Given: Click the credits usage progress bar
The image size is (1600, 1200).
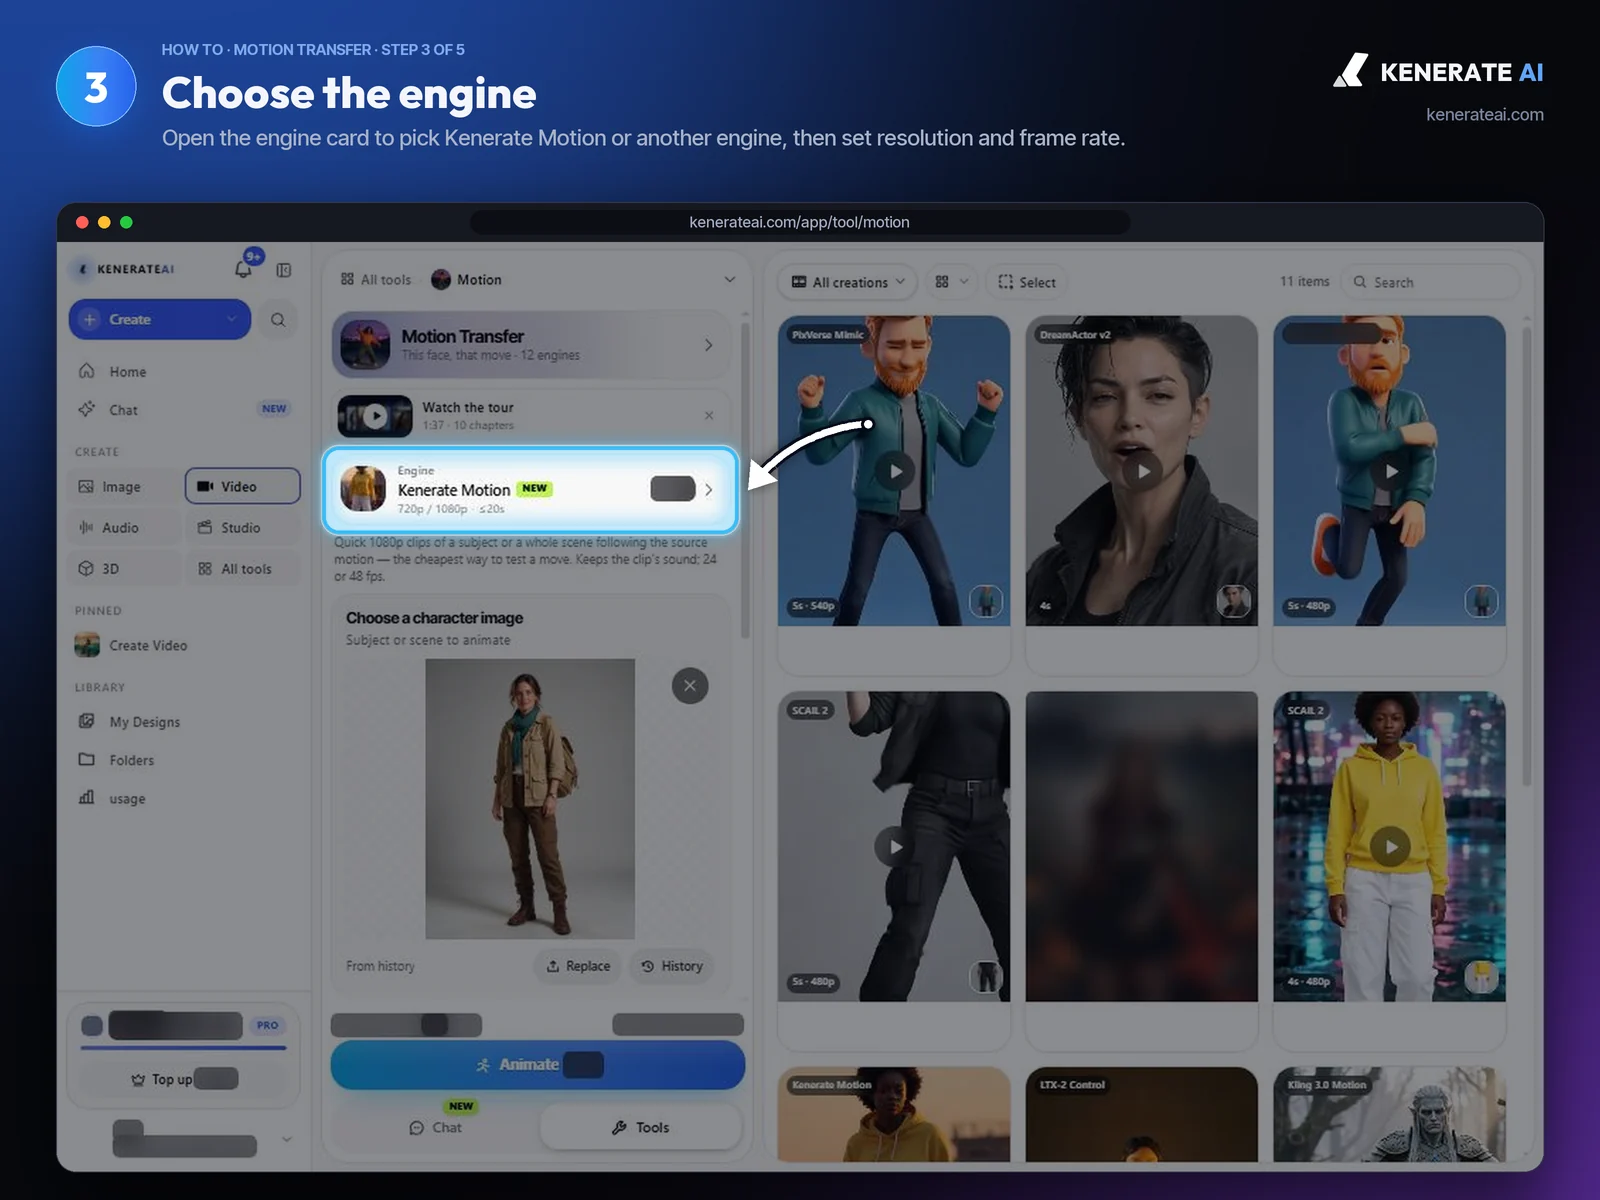Looking at the screenshot, I should coord(184,1048).
